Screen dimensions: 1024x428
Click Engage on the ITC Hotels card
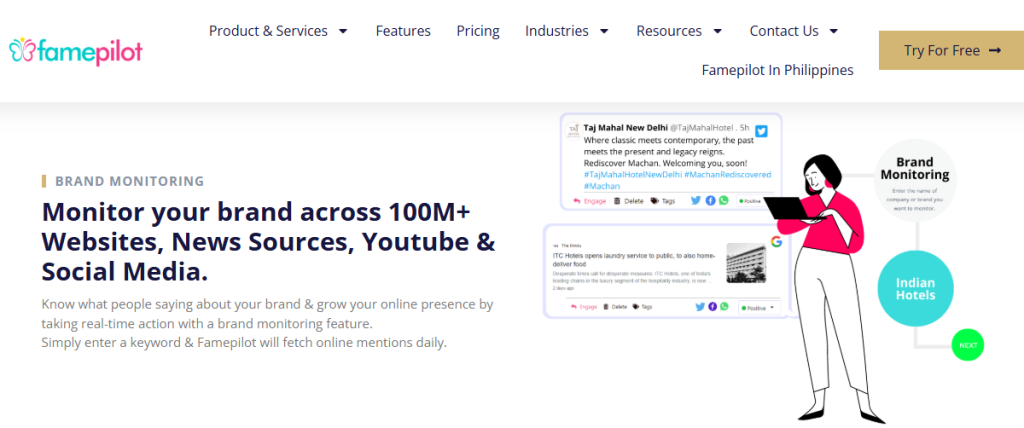[x=584, y=306]
